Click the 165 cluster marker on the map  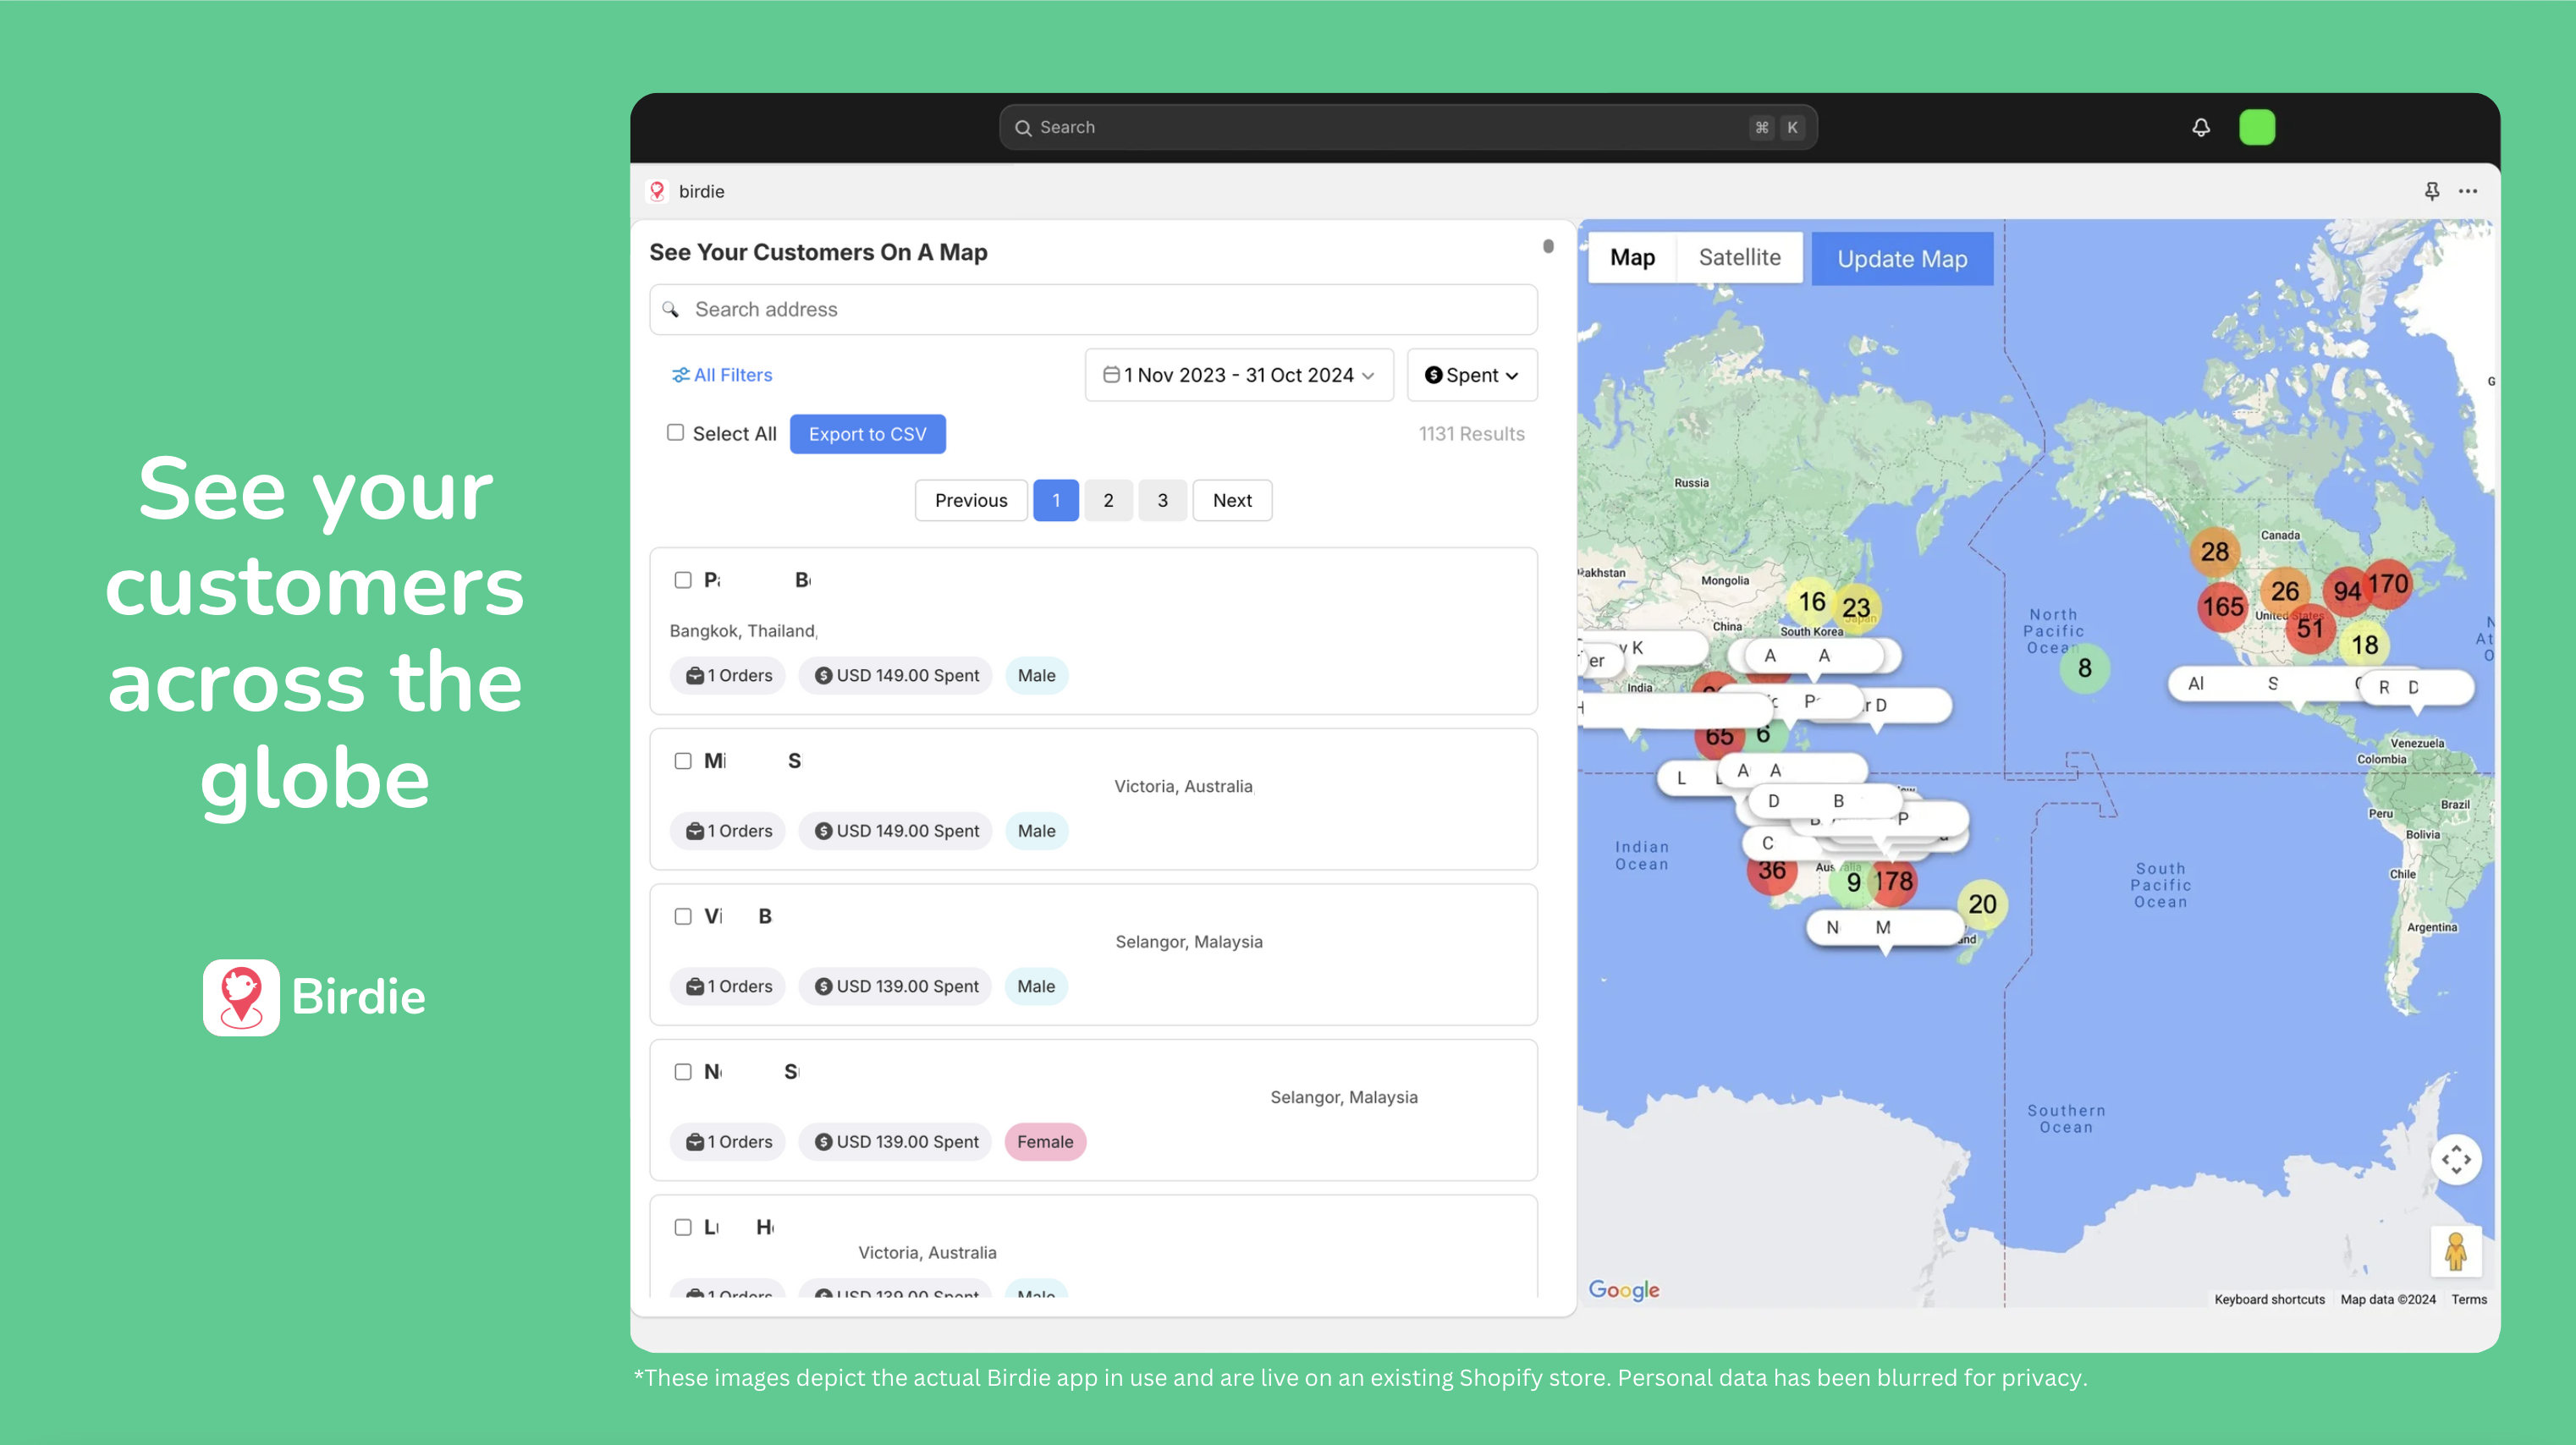click(2223, 606)
